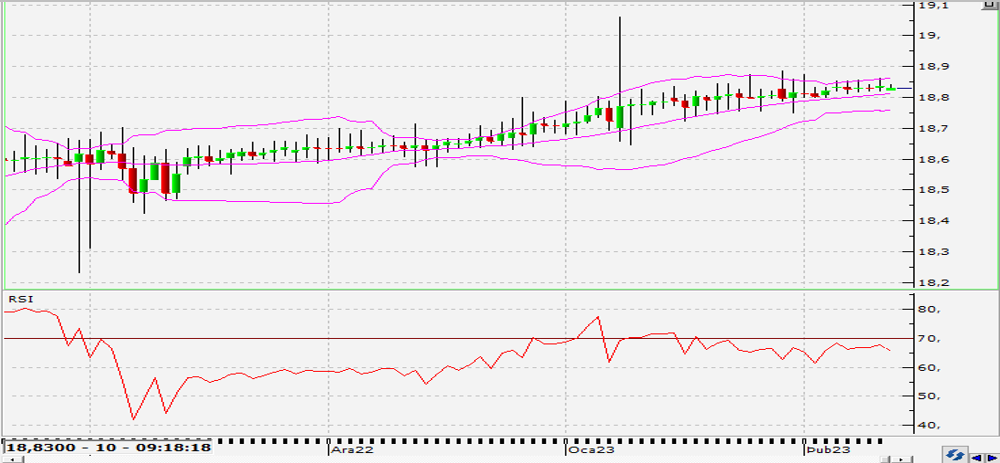Click the RSI 50 scale label

(930, 396)
